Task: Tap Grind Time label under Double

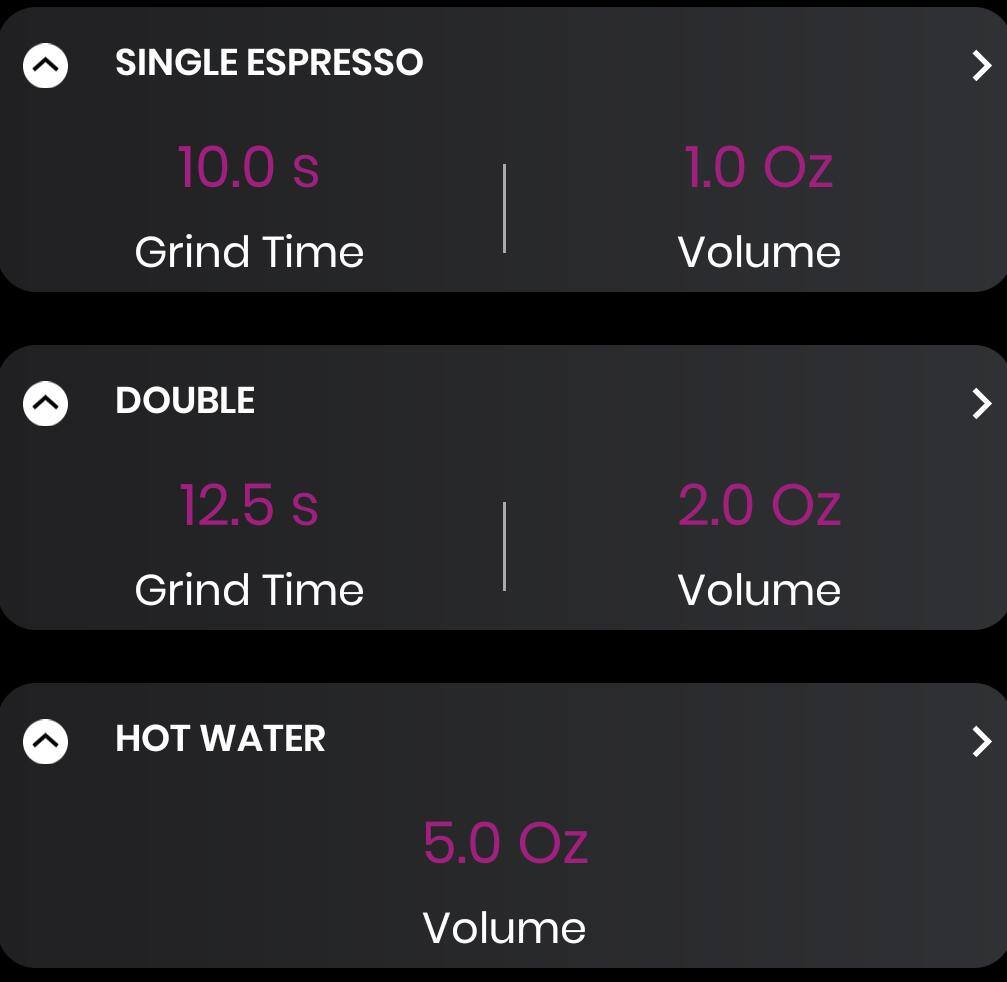Action: point(249,590)
